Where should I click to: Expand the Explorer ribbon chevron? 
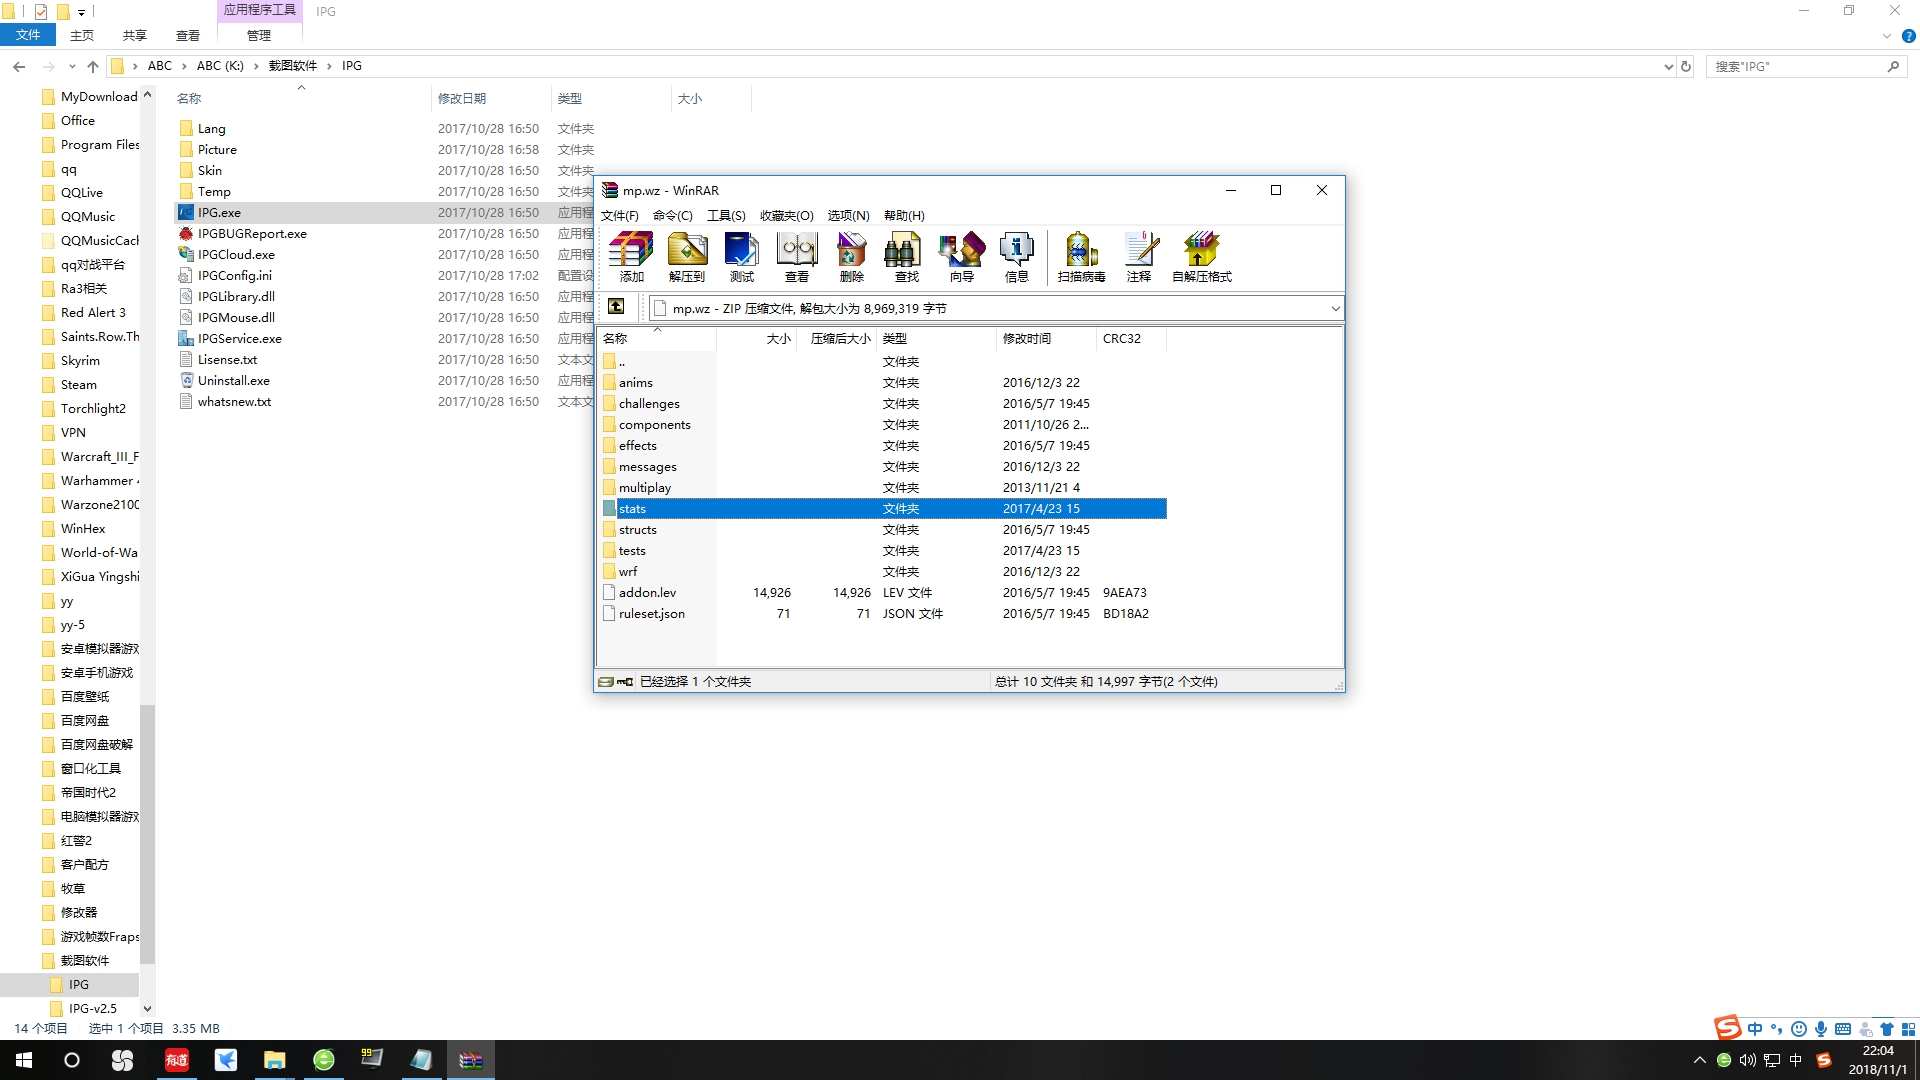pyautogui.click(x=1886, y=36)
